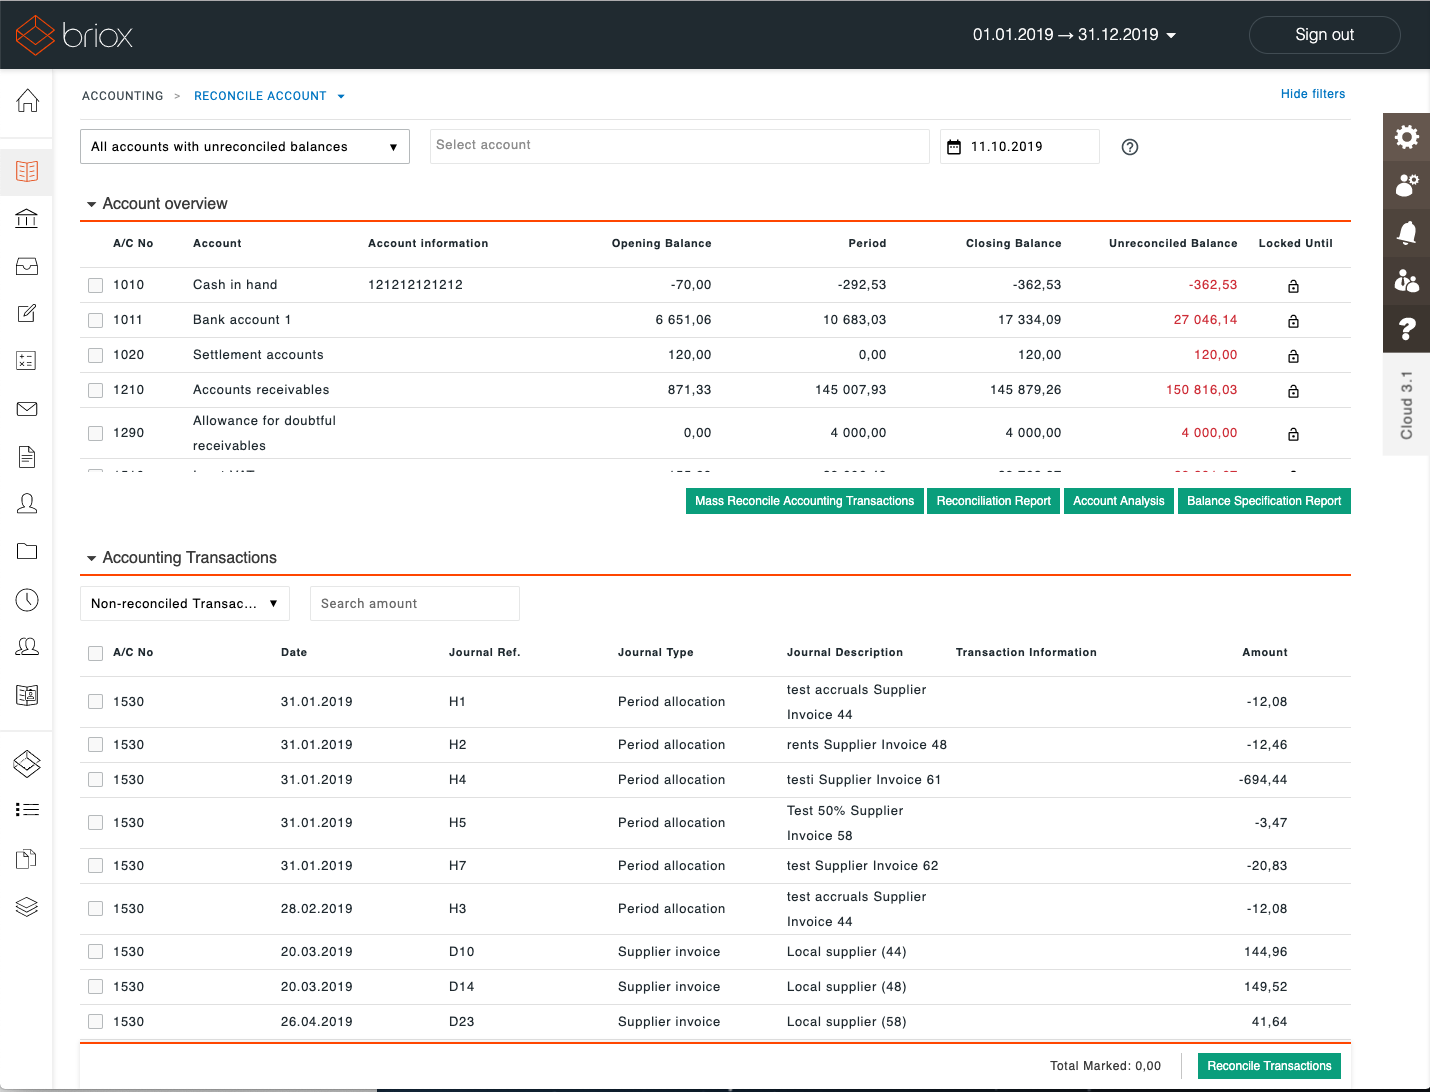Collapse the Account overview section
1430x1092 pixels.
[92, 203]
